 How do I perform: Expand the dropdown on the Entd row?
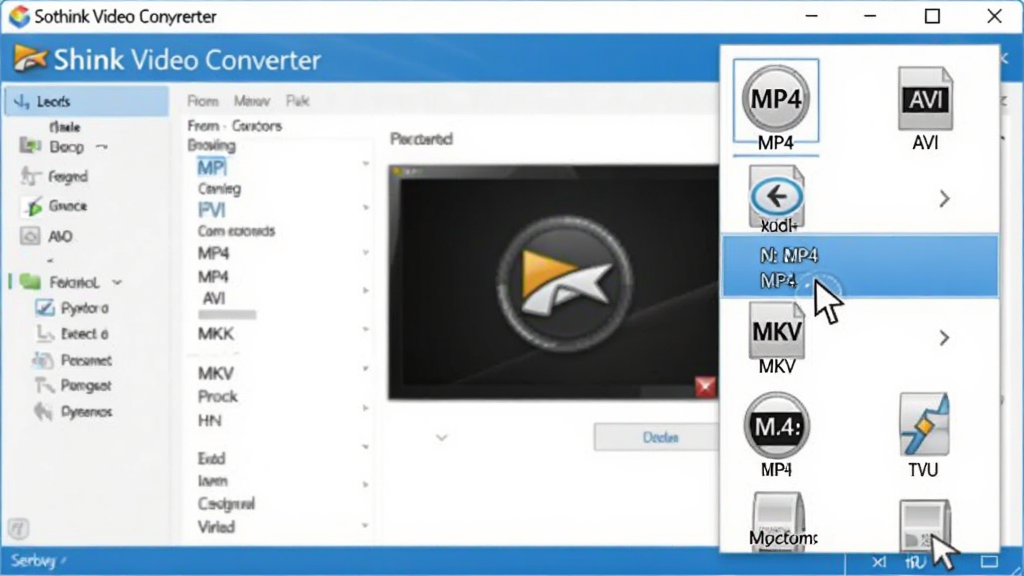366,447
